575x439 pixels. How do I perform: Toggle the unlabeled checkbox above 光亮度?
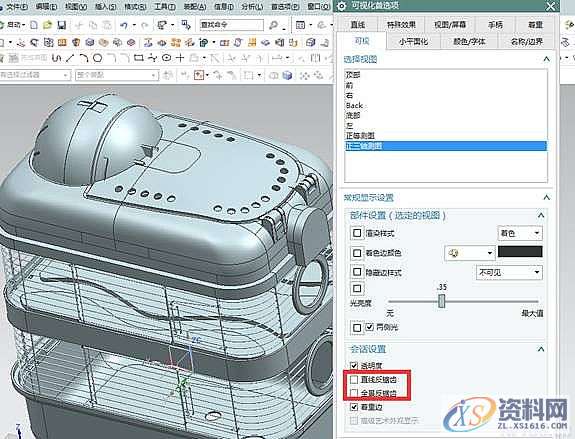click(x=357, y=288)
